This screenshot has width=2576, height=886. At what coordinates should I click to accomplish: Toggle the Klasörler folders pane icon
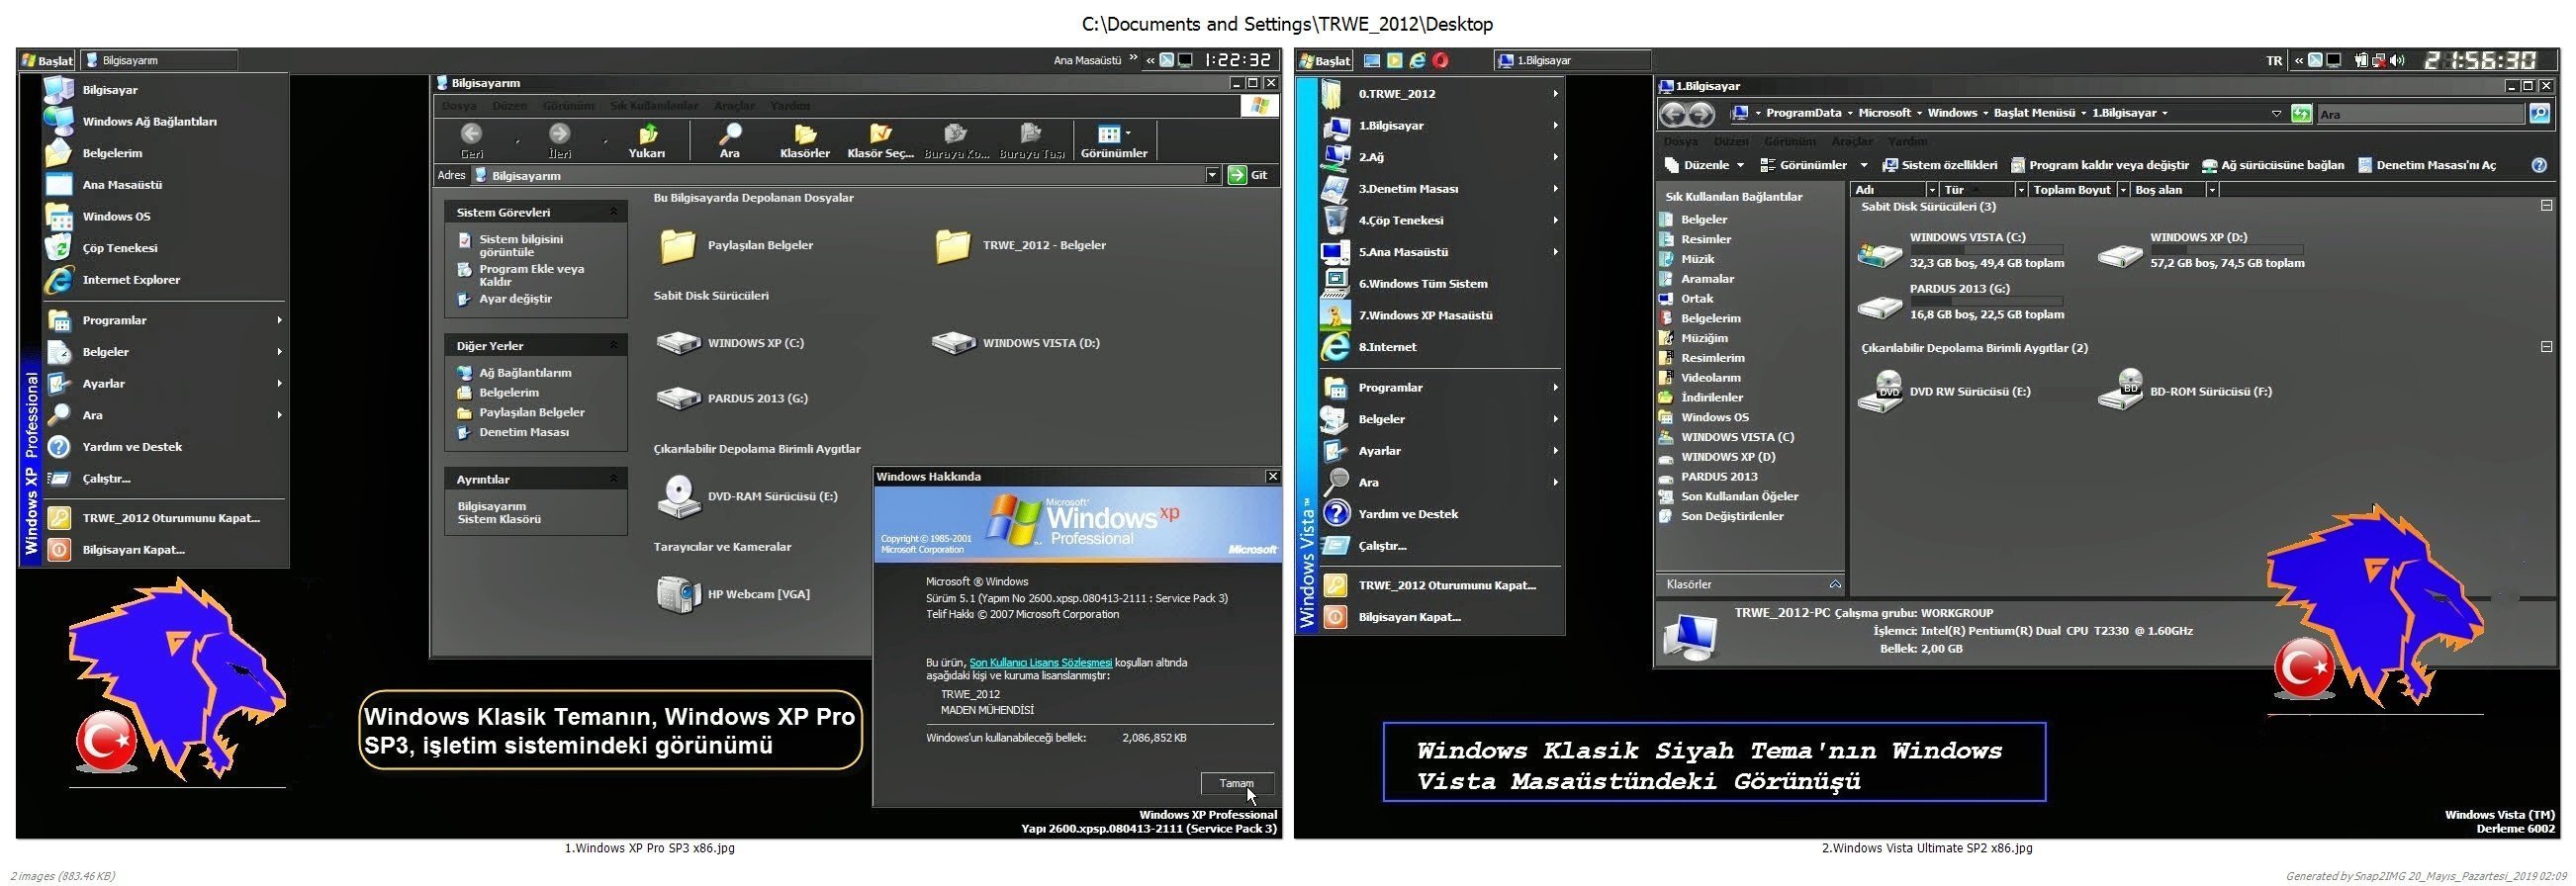[x=805, y=134]
